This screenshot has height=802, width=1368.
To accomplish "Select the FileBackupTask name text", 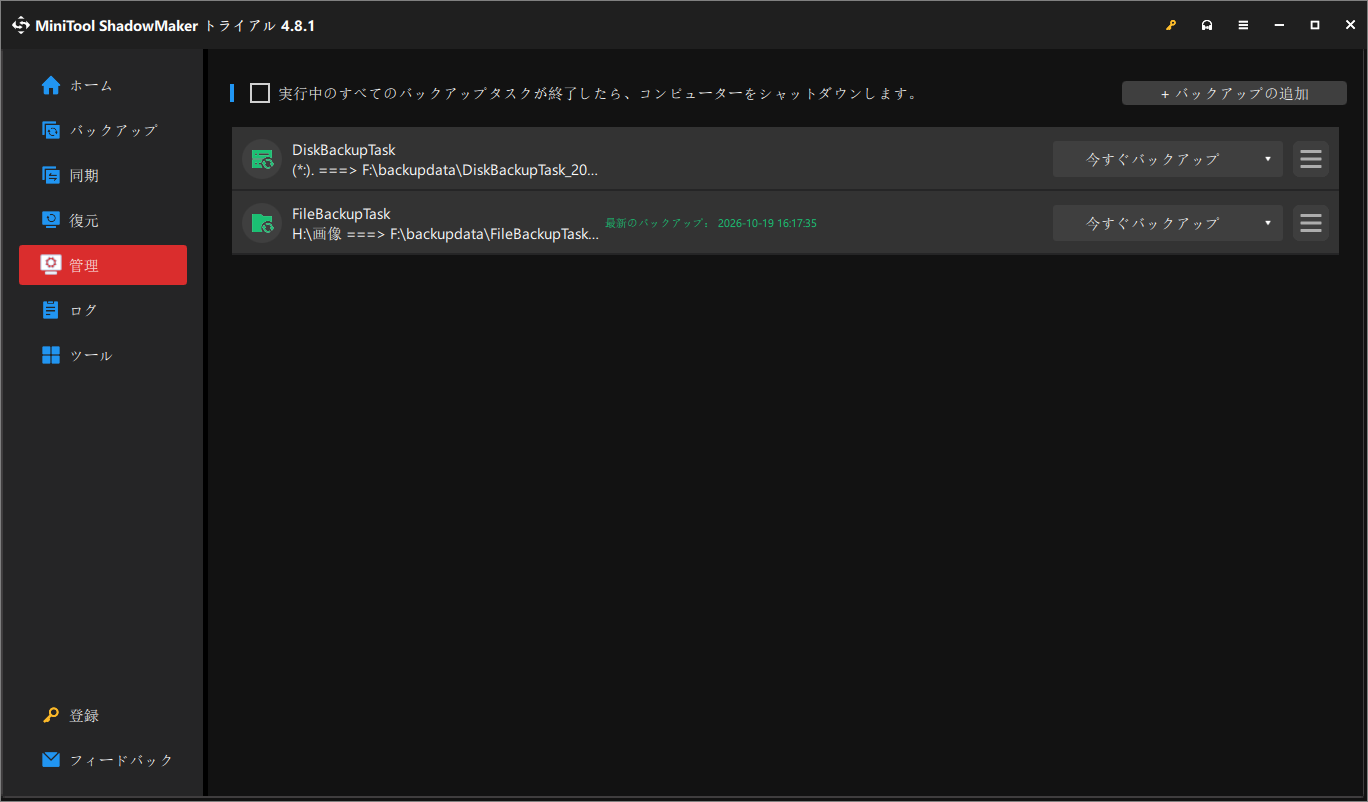I will [x=341, y=214].
